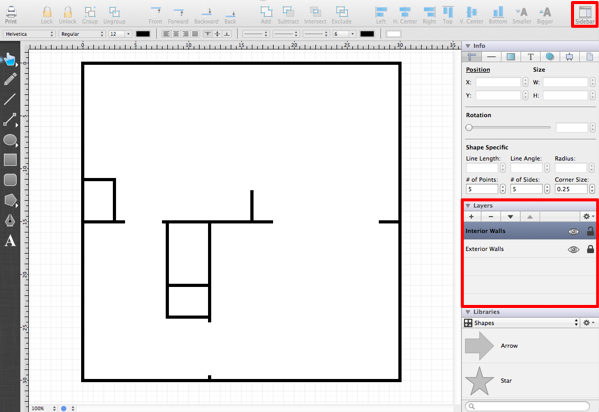Select the Text tool
The width and height of the screenshot is (599, 412).
coord(10,241)
